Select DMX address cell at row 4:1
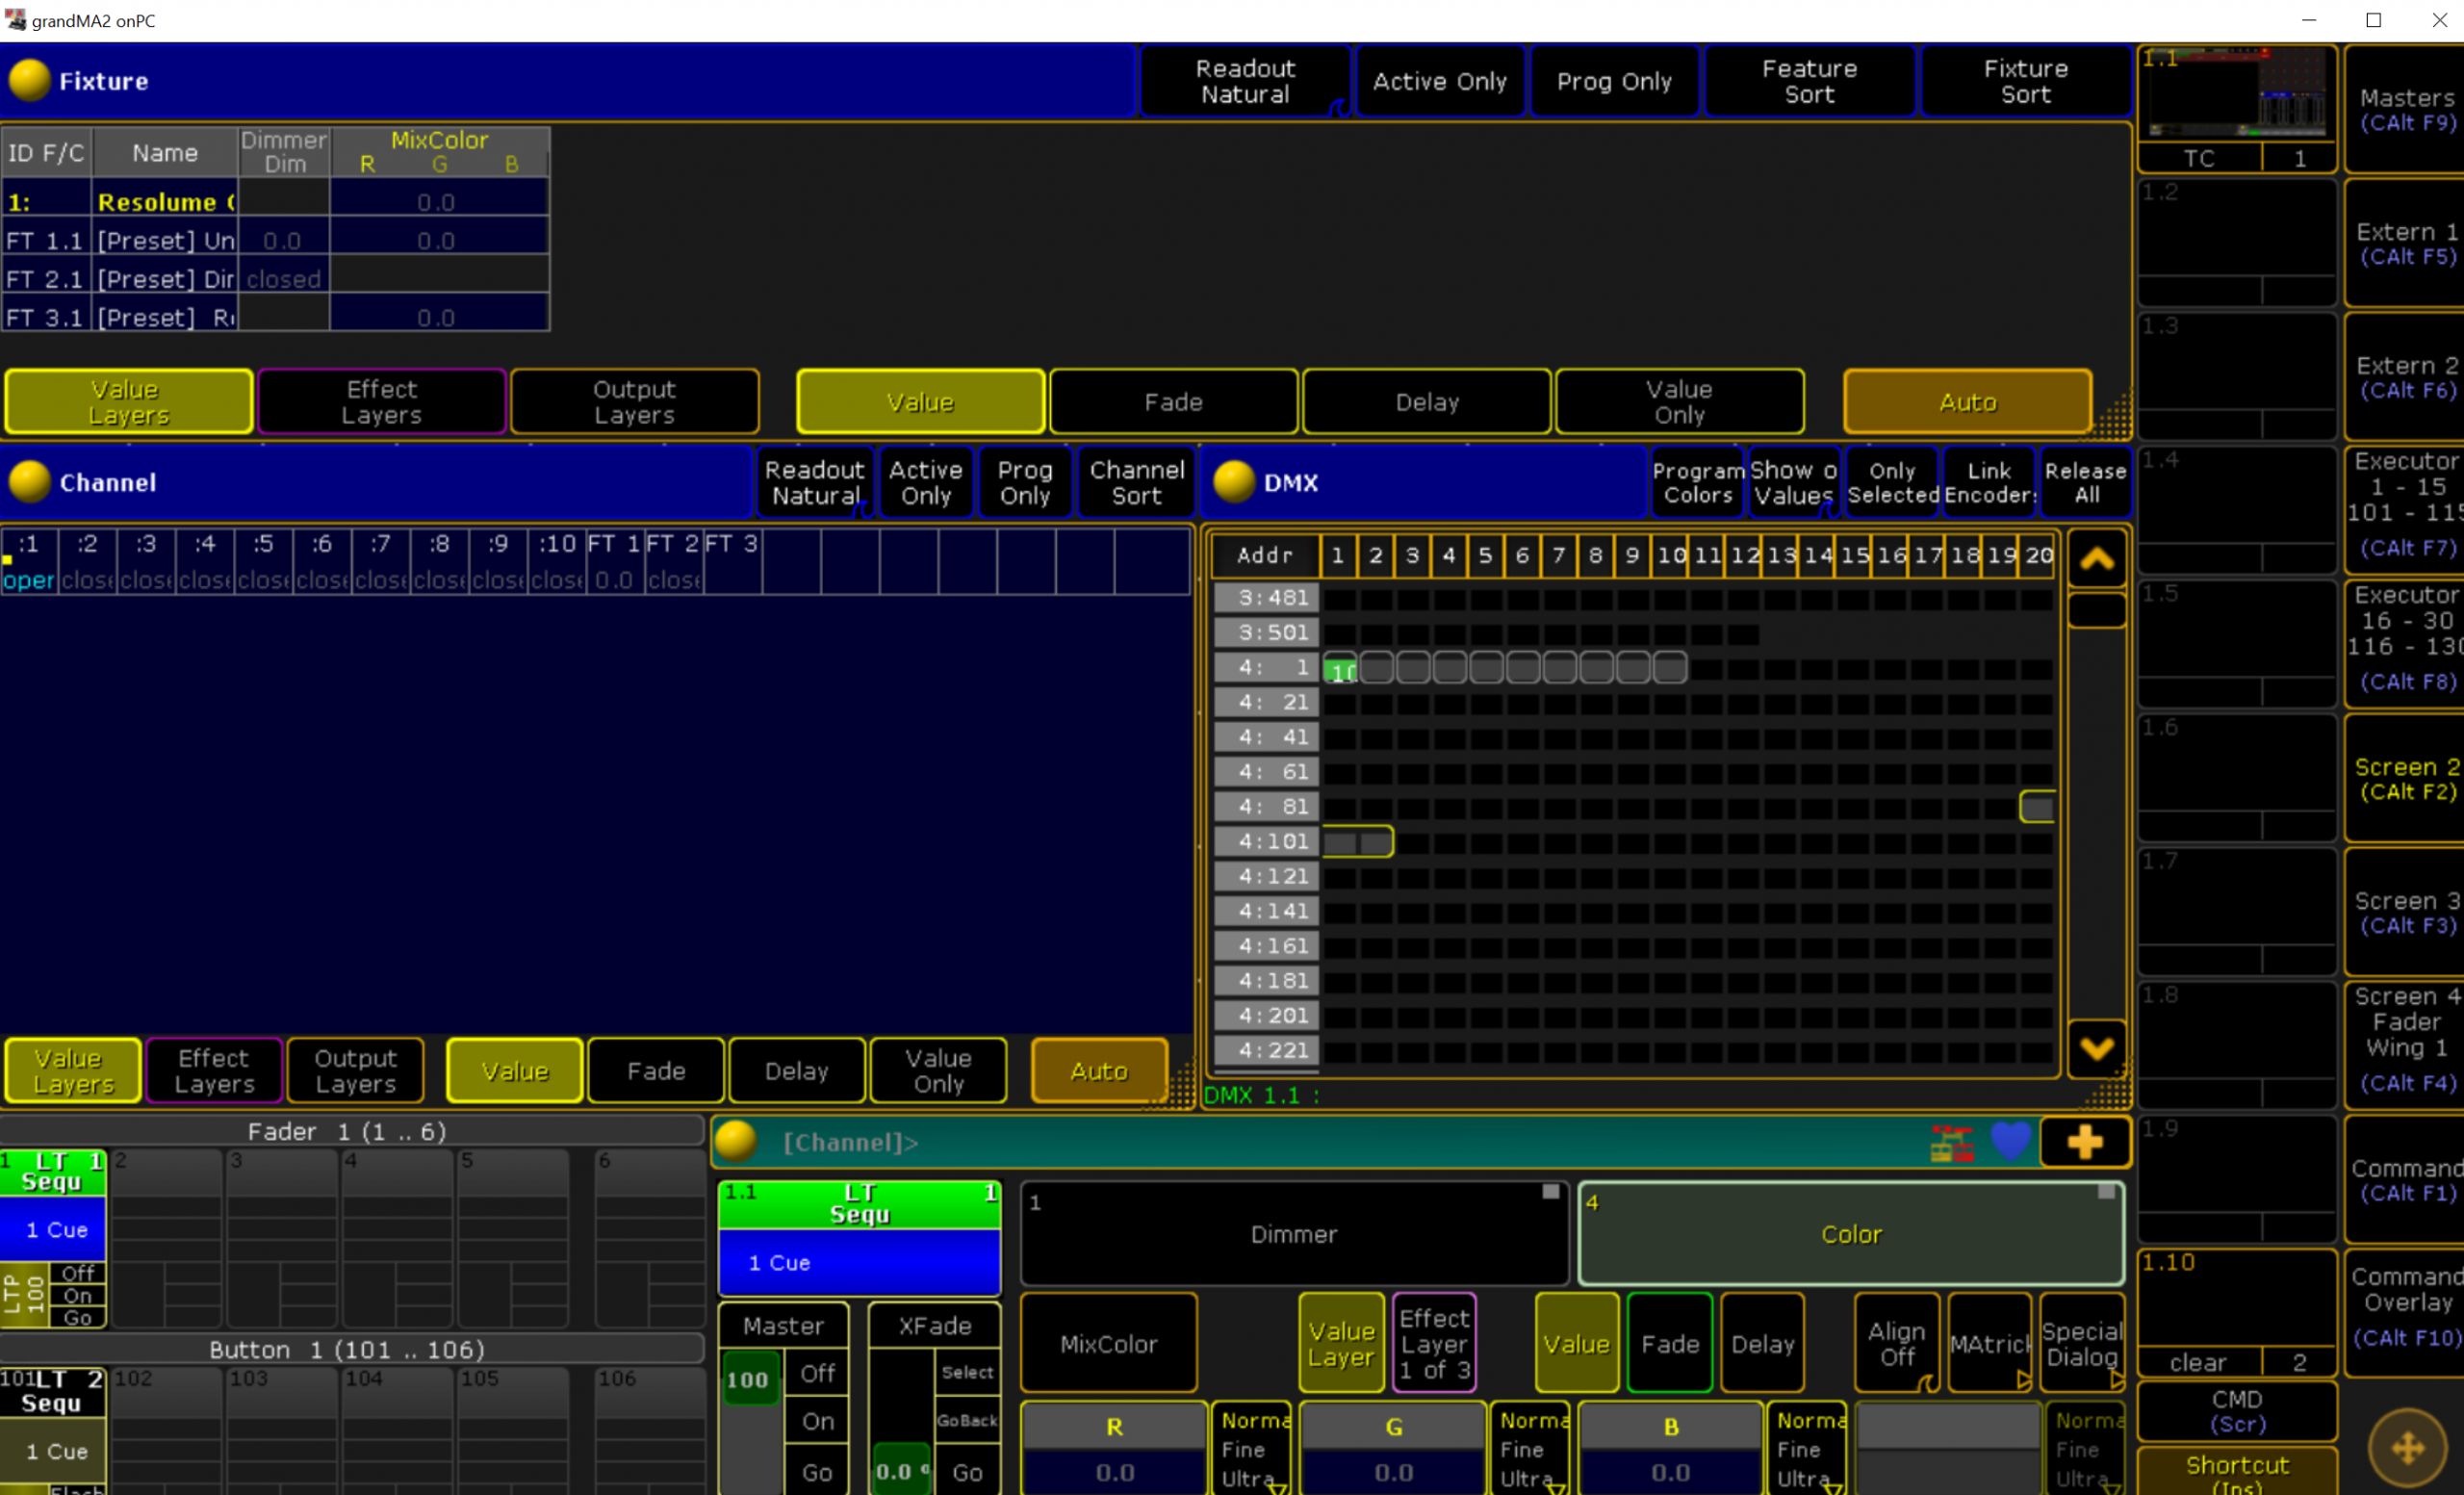This screenshot has height=1495, width=2464. (1340, 668)
